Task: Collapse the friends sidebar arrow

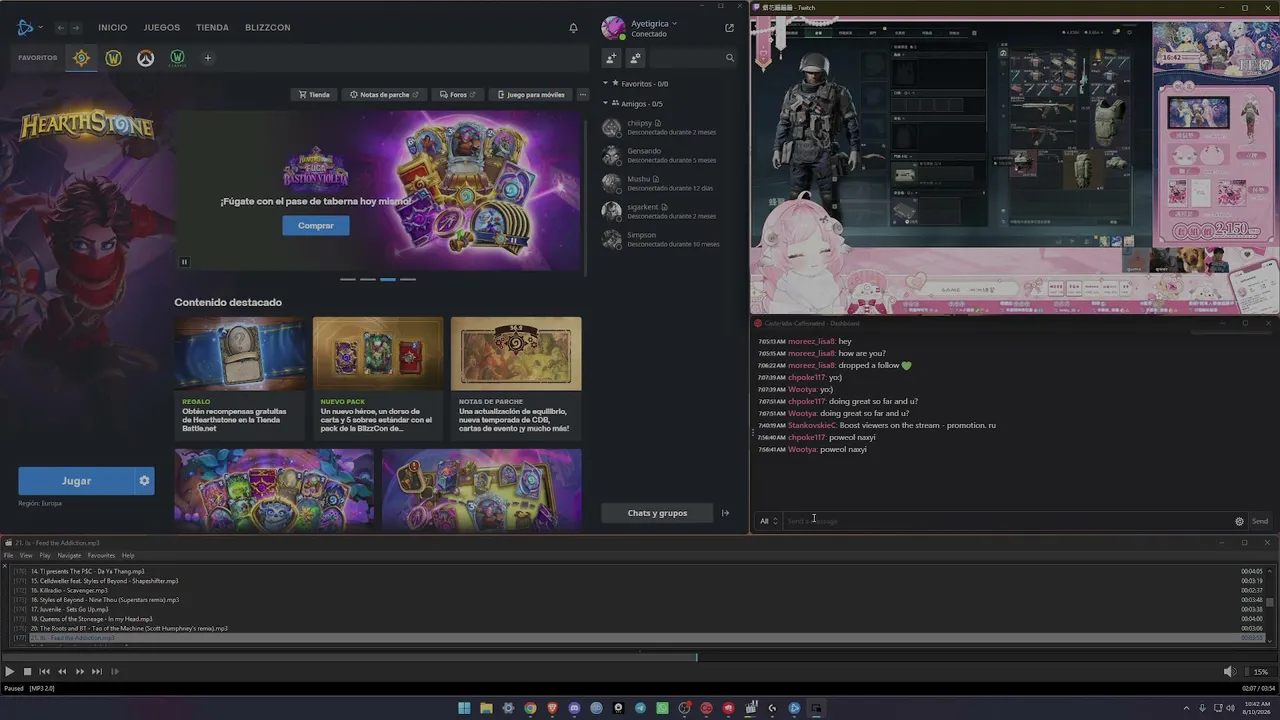Action: point(726,513)
